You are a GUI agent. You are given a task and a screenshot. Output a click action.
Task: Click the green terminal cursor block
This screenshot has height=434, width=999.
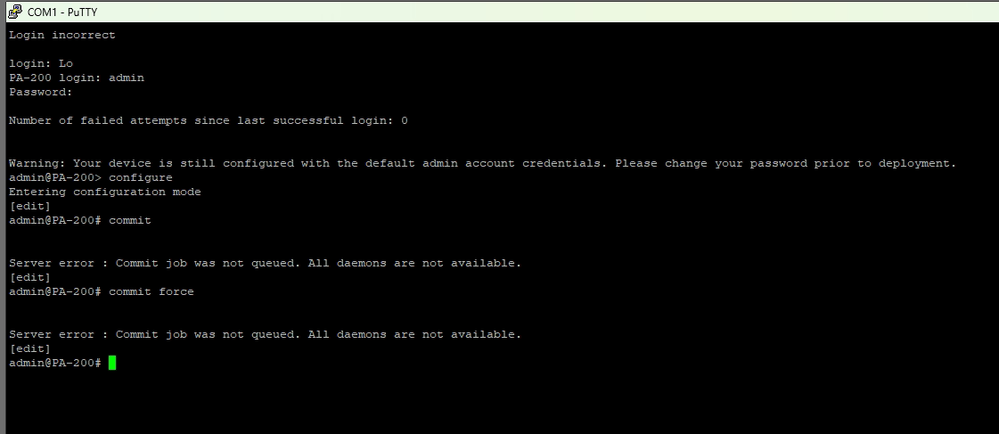tap(112, 363)
